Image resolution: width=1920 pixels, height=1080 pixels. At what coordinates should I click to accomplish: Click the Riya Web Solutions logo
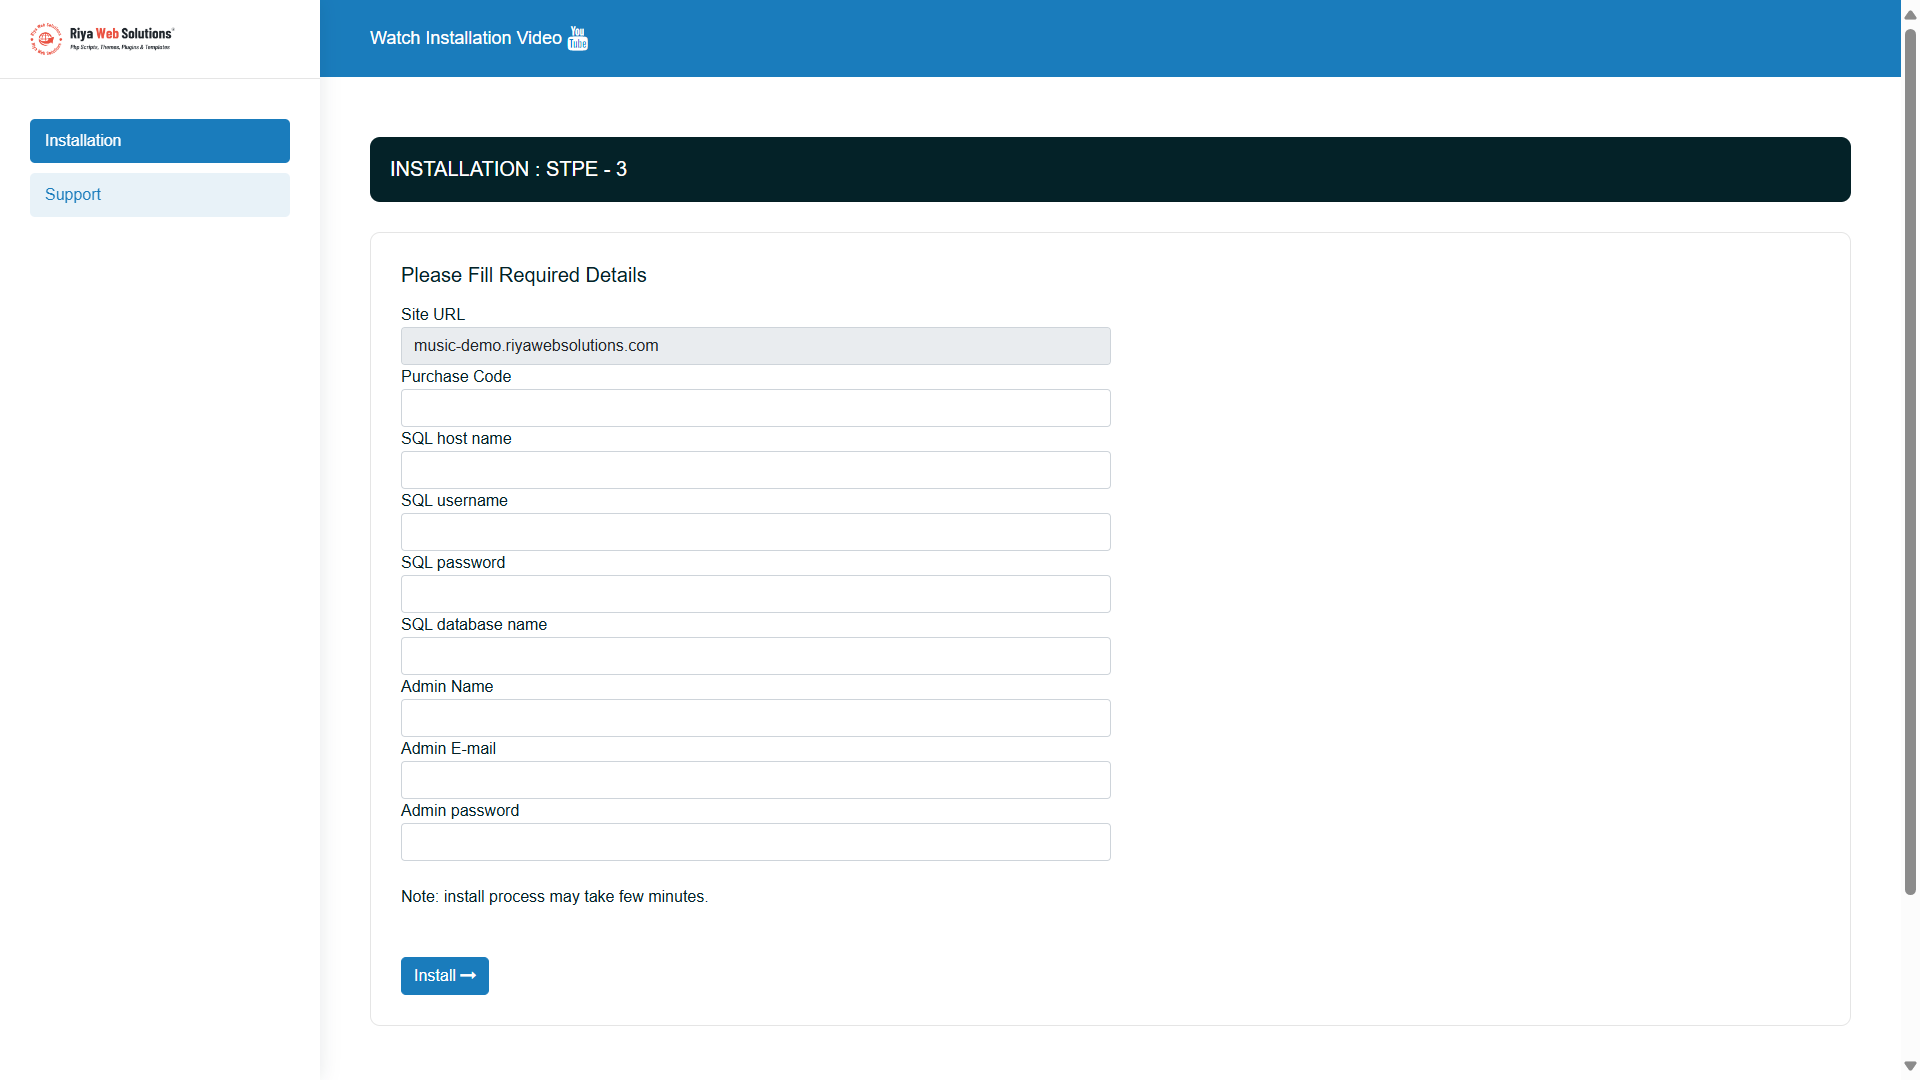click(102, 38)
